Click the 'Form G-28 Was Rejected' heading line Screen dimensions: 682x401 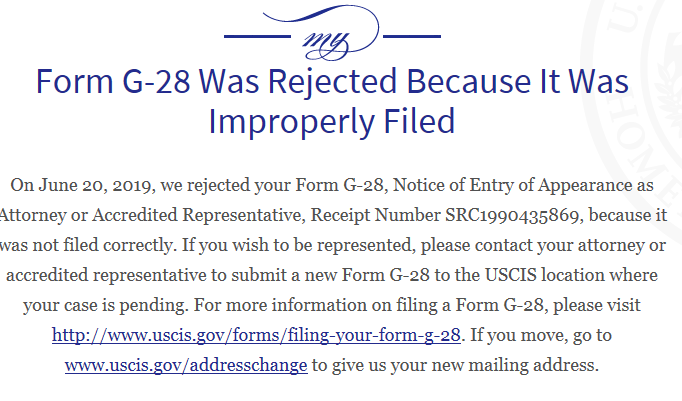(332, 81)
